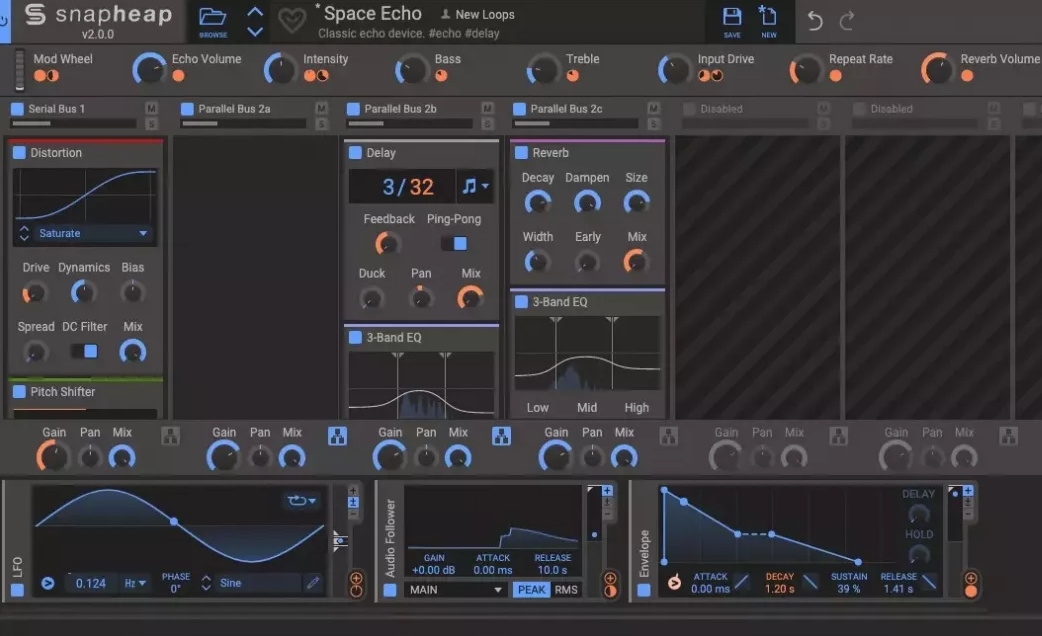Open the lane routing icon for Parallel Bus 2a
Viewport: 1042px width, 636px height.
pos(338,436)
